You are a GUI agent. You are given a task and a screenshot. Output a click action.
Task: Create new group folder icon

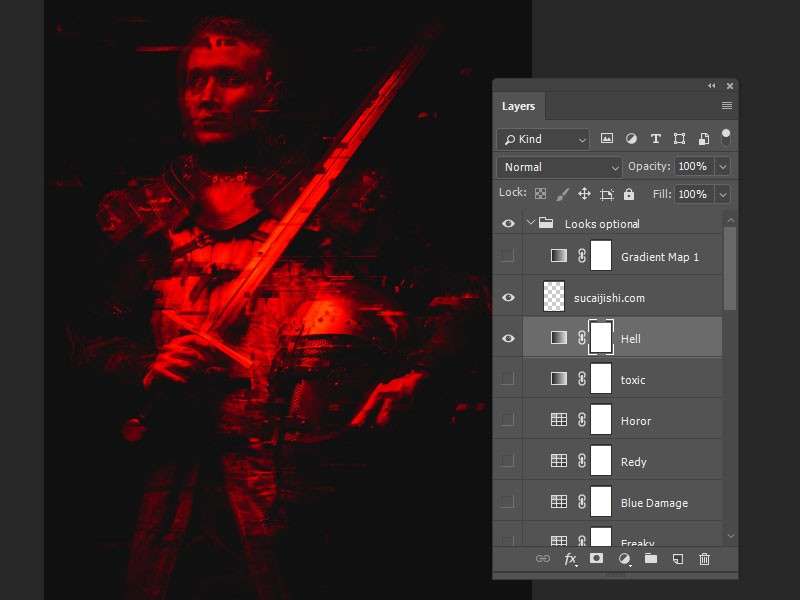coord(651,559)
